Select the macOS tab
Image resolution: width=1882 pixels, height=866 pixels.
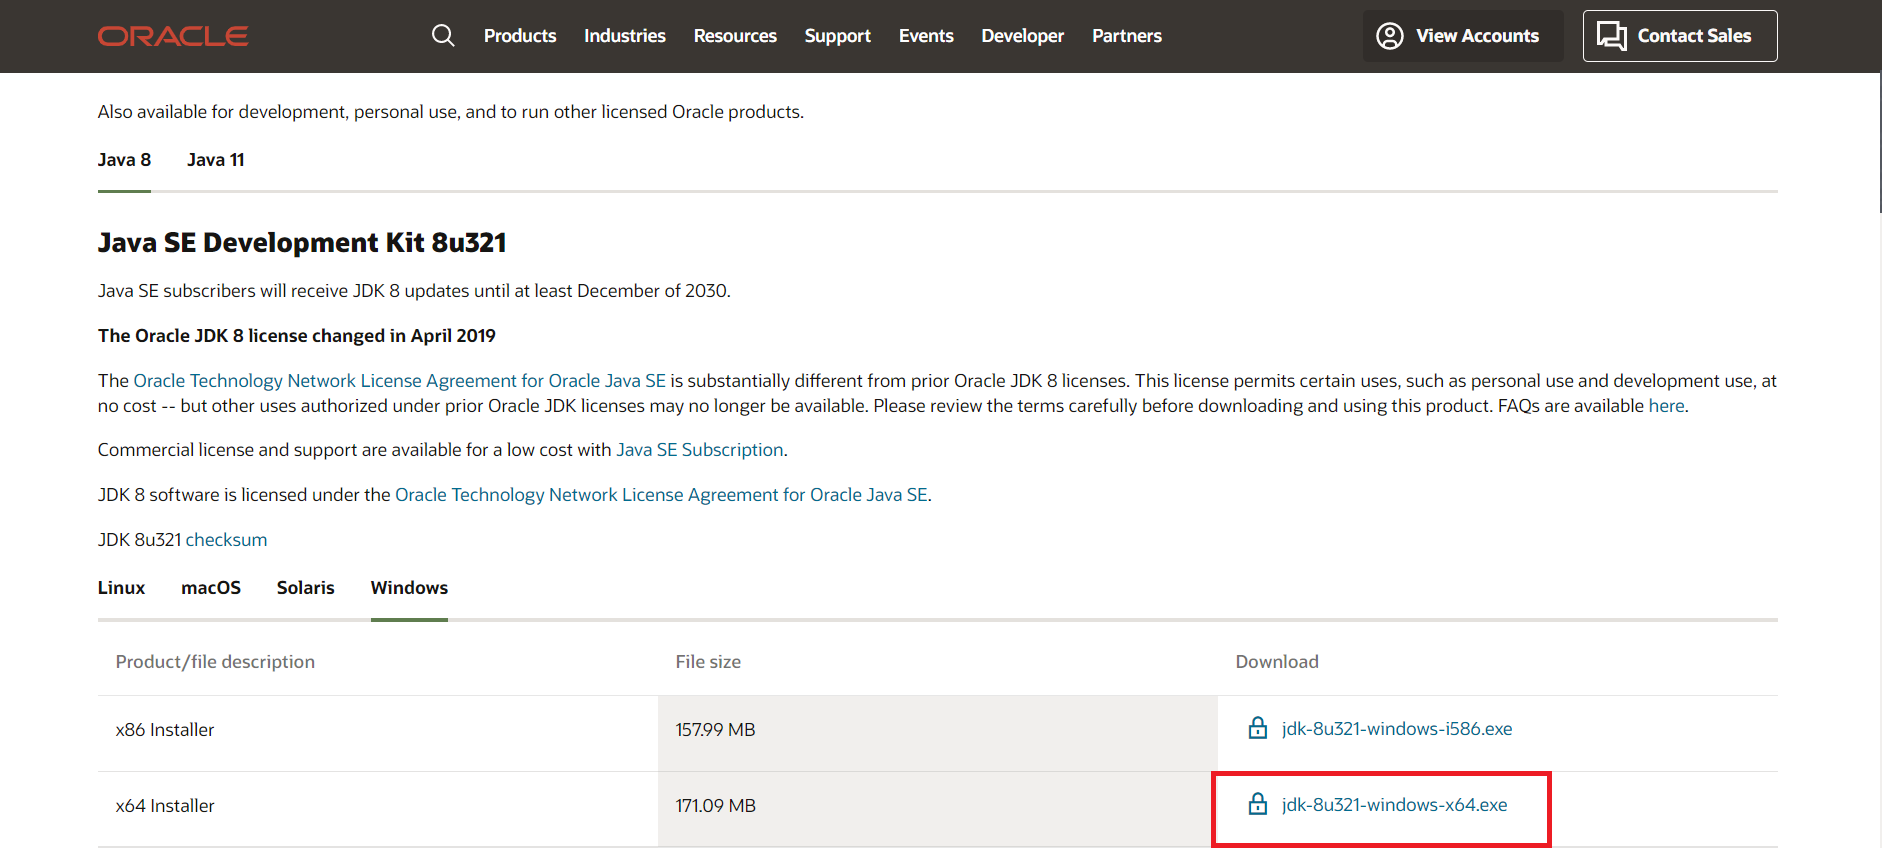211,588
